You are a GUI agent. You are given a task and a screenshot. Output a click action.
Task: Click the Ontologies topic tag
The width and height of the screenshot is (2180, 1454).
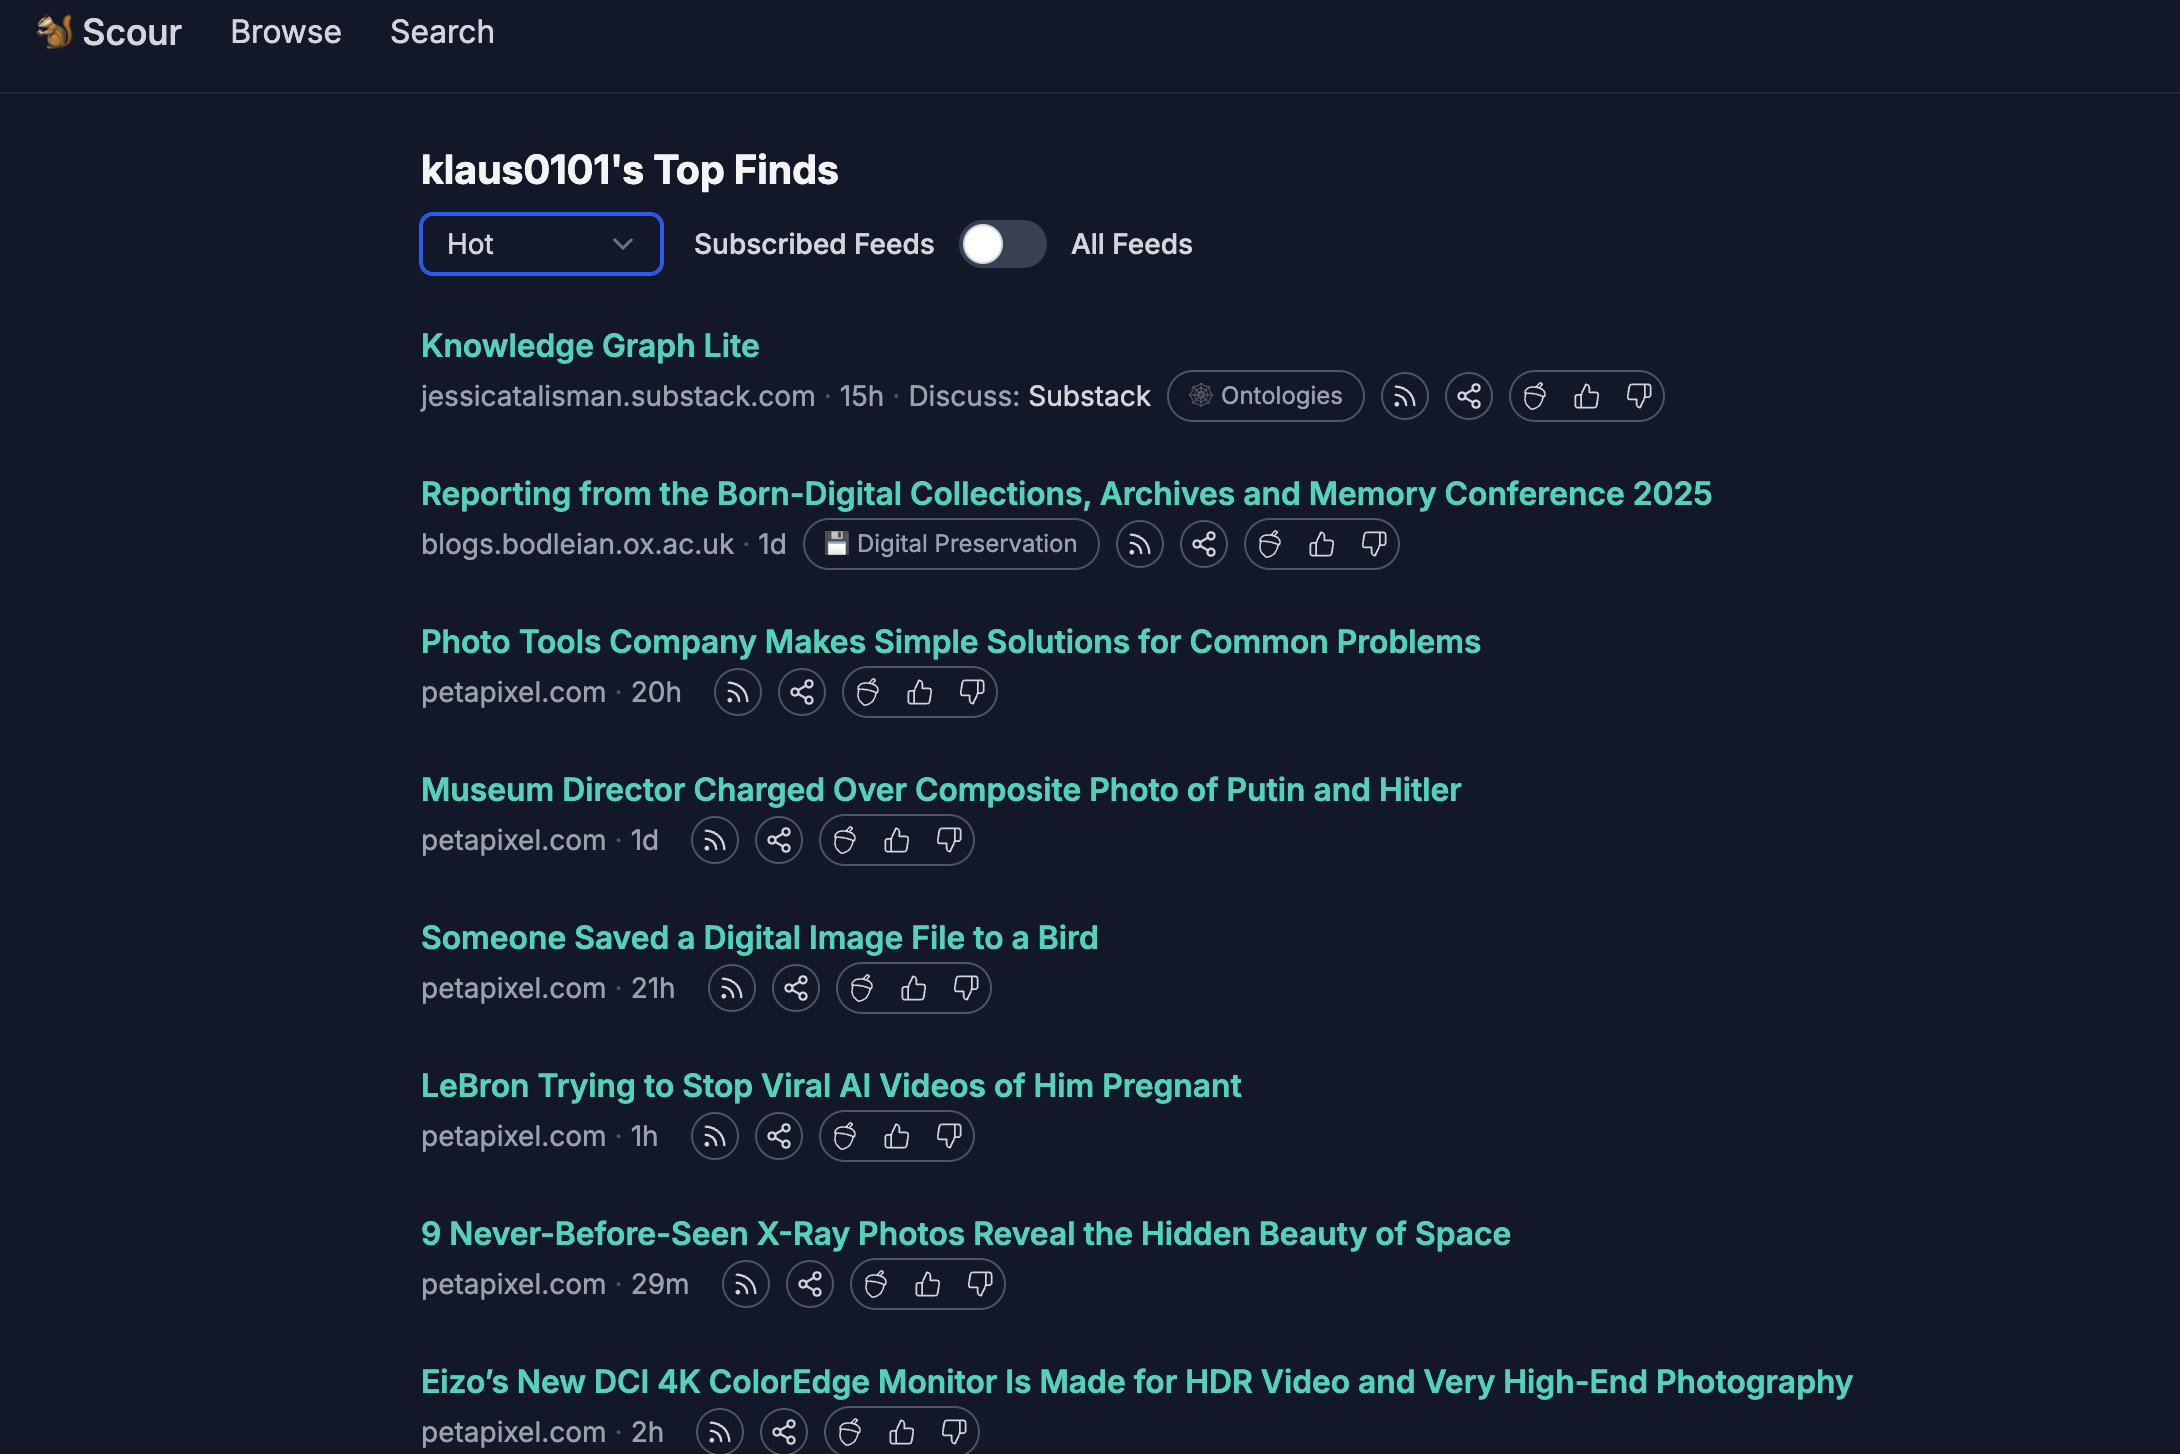(1265, 396)
